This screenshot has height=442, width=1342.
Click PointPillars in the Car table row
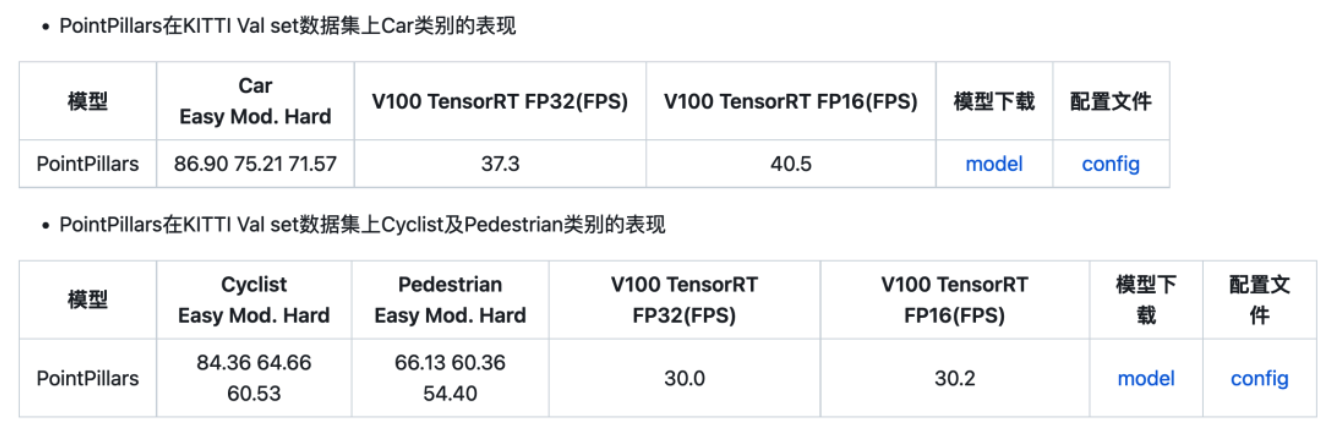(x=88, y=164)
